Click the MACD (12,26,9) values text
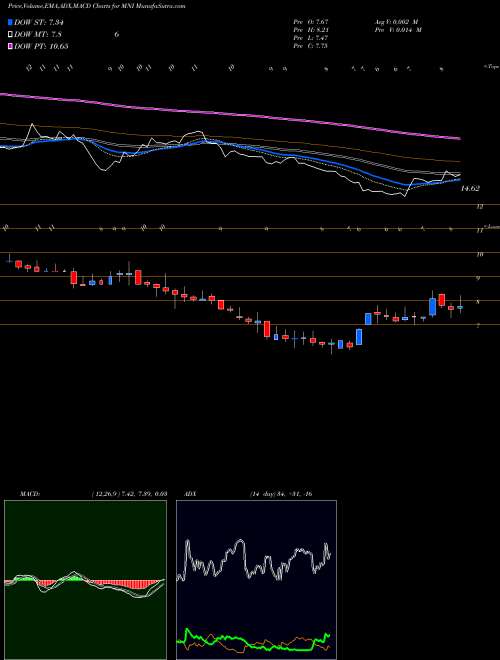The height and width of the screenshot is (660, 500). click(x=129, y=494)
